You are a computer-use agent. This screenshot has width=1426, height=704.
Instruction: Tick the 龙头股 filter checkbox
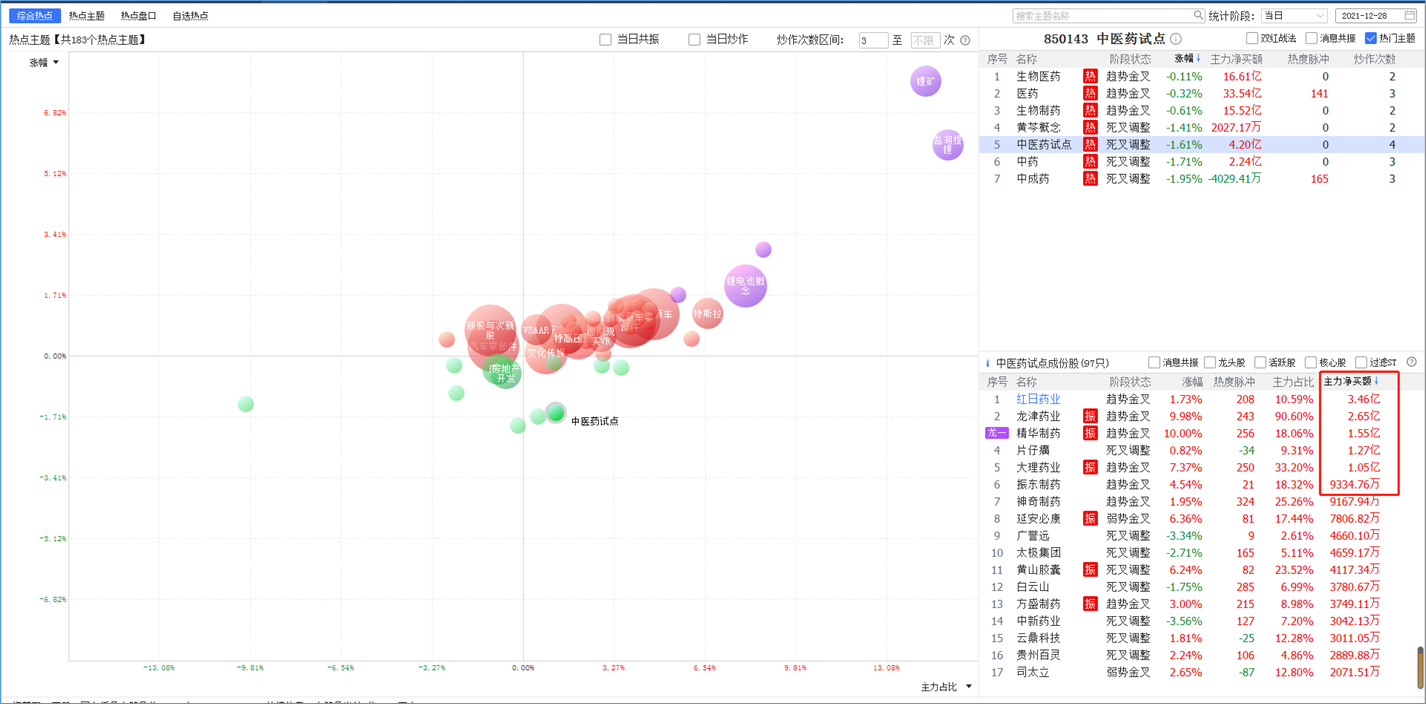pos(1210,362)
